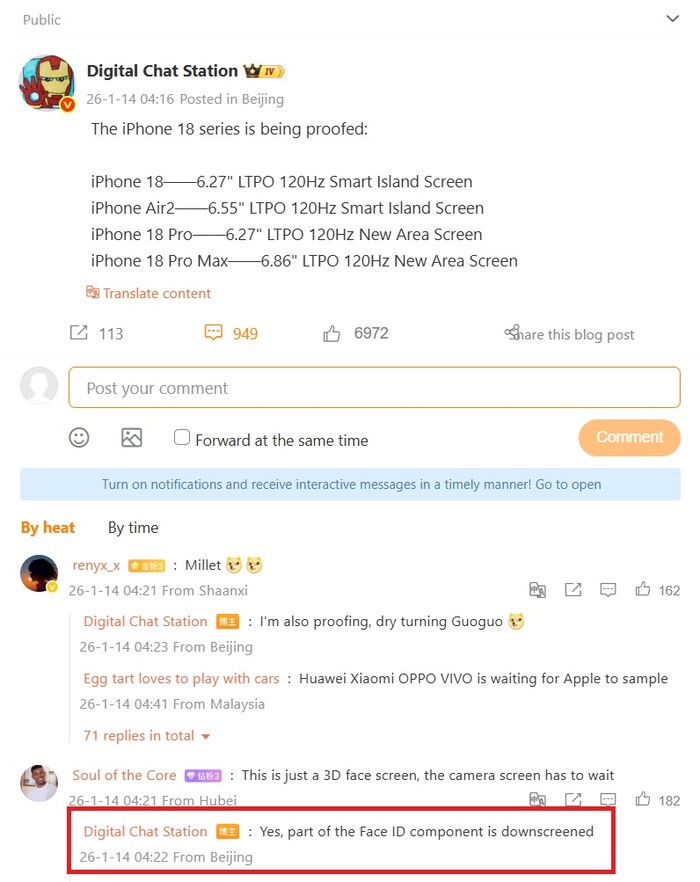The height and width of the screenshot is (882, 700).
Task: Like renyx_x comment showing 162
Action: point(643,590)
